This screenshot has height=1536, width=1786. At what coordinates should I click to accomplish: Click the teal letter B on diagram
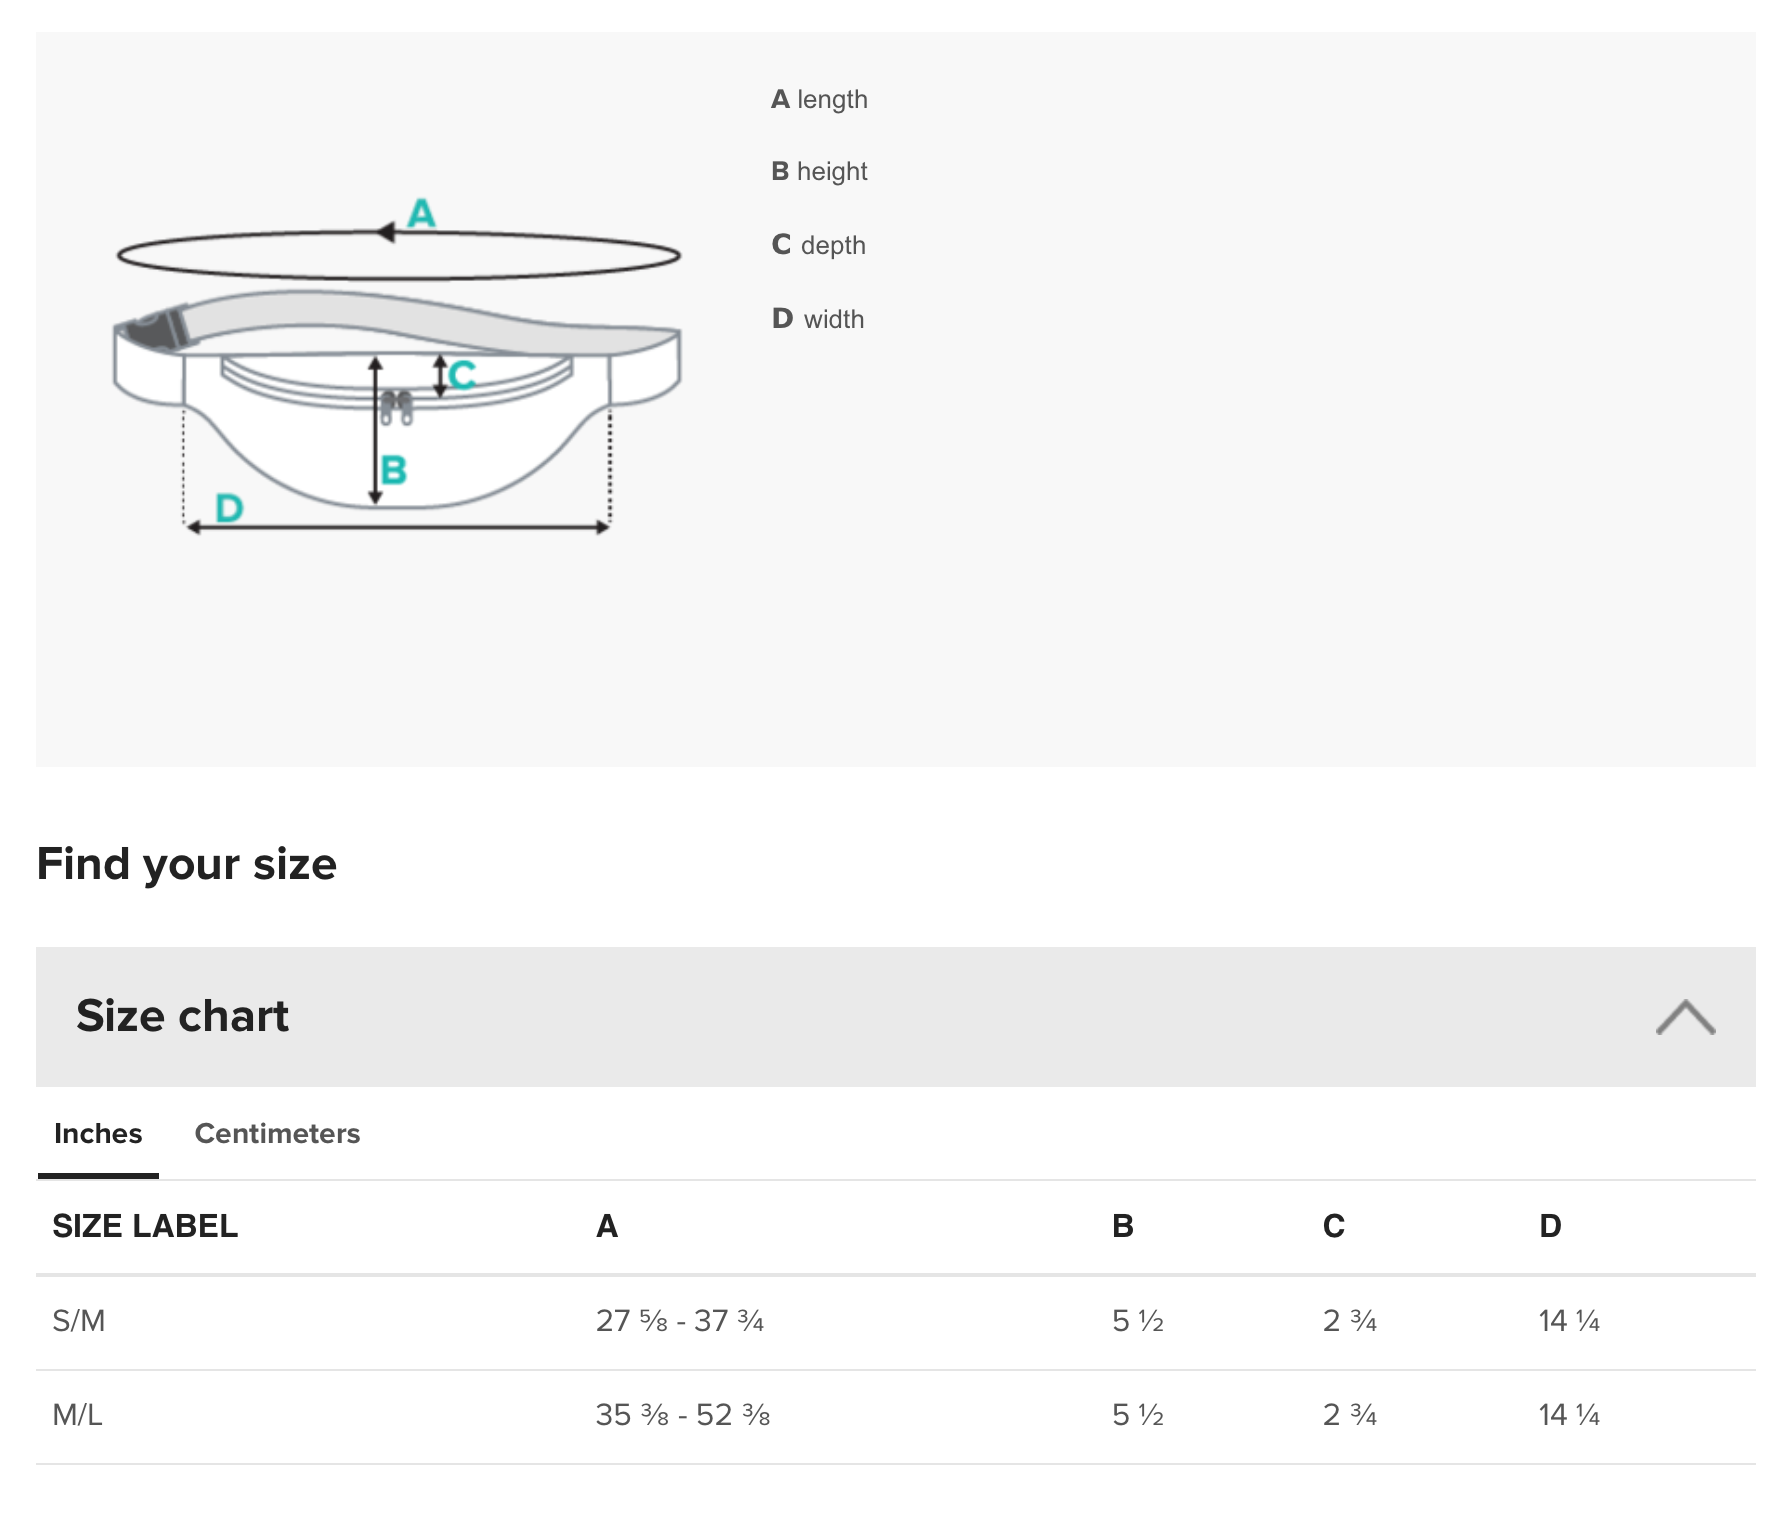click(x=394, y=470)
